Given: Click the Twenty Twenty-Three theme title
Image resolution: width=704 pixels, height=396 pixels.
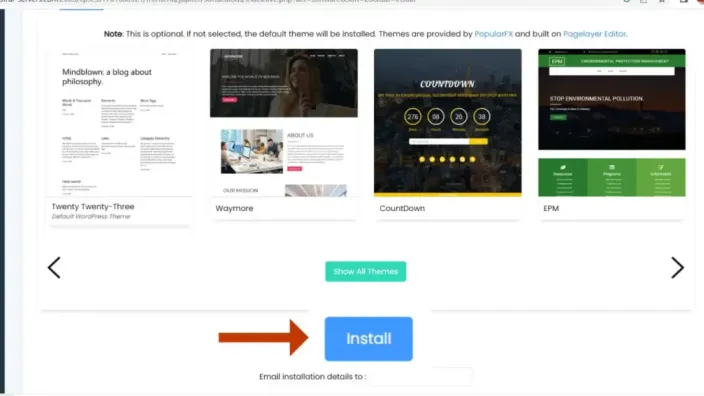Looking at the screenshot, I should click(93, 207).
